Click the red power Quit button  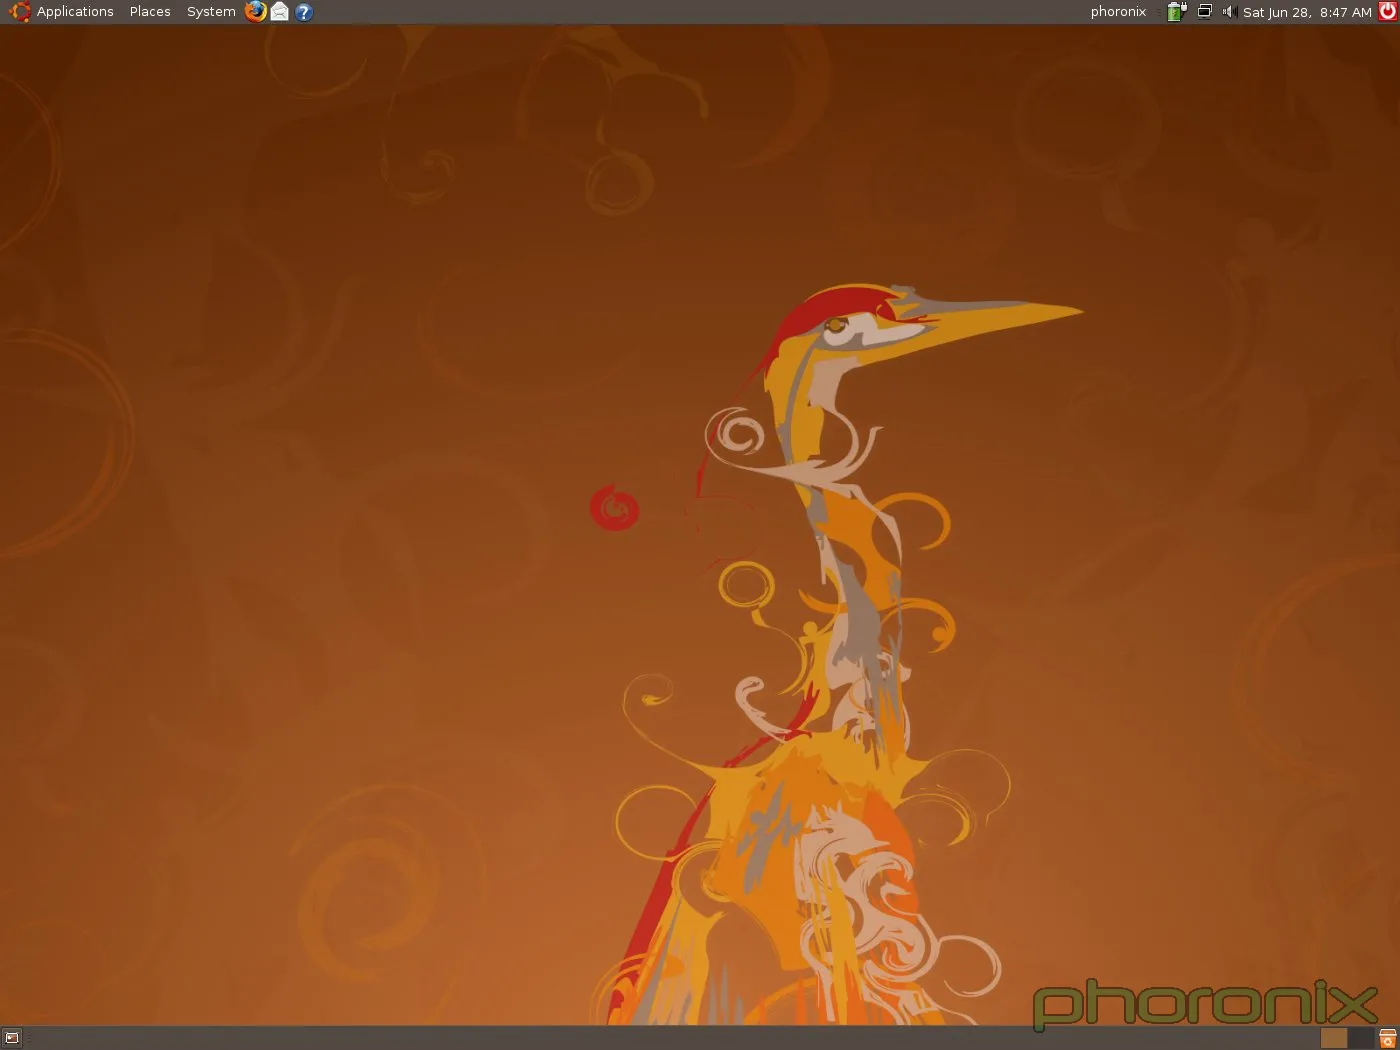click(x=1387, y=12)
